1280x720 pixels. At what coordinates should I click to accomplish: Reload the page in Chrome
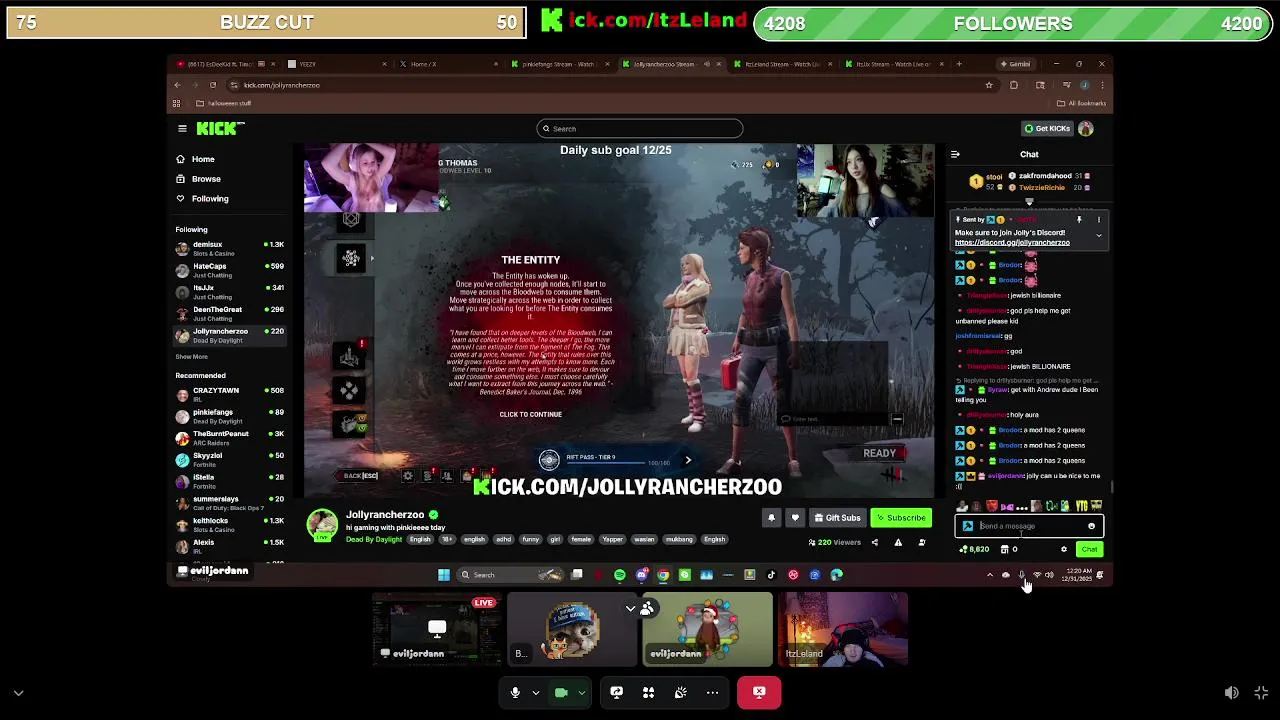[x=213, y=85]
